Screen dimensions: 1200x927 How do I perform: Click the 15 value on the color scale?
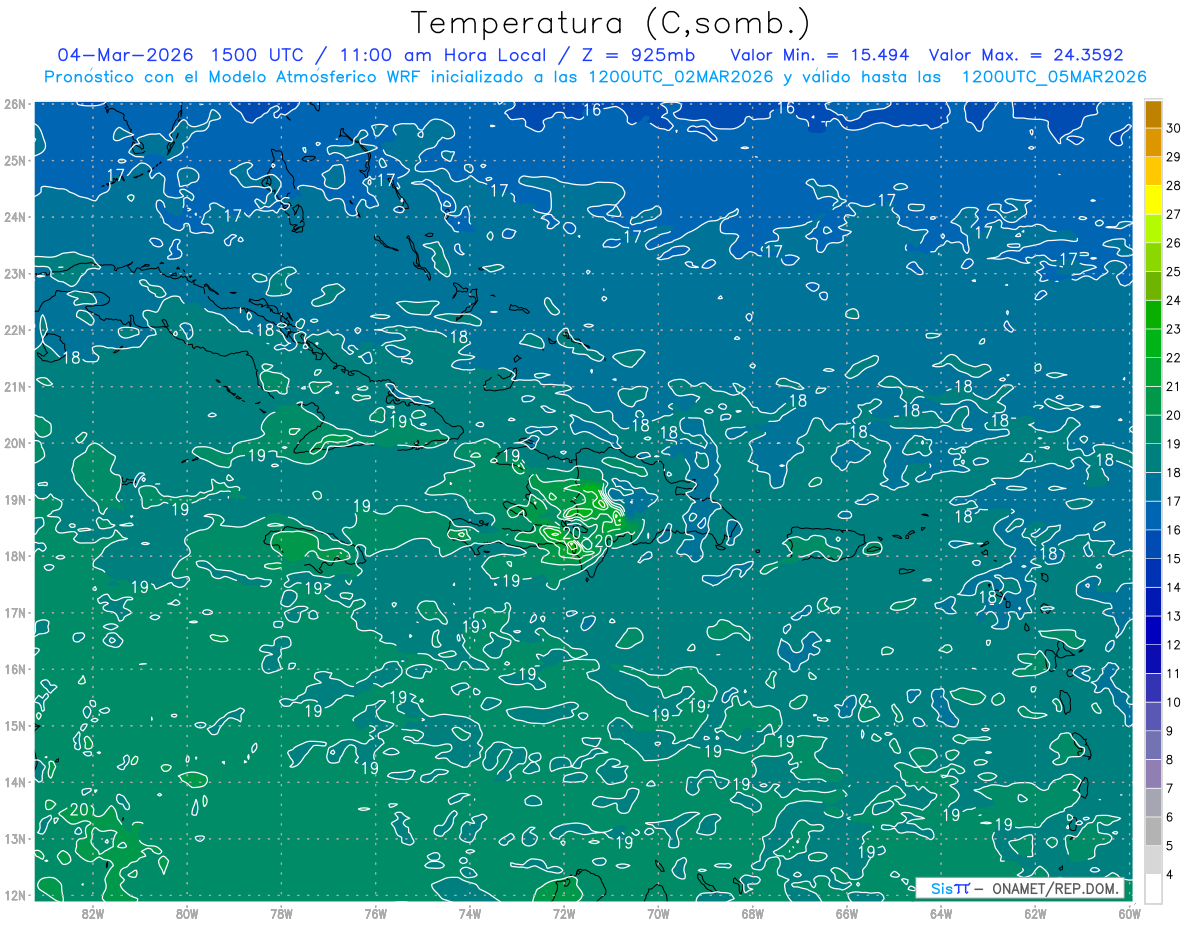(1173, 558)
